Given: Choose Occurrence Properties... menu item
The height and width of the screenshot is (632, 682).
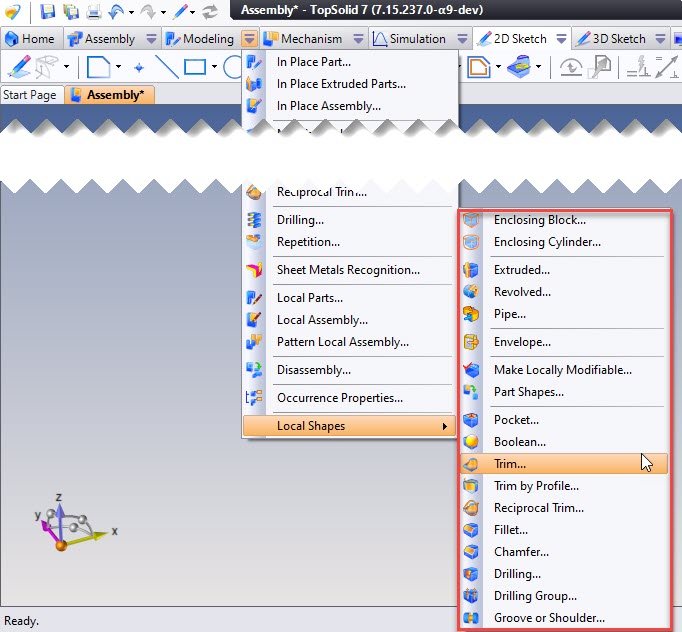Looking at the screenshot, I should [x=350, y=398].
